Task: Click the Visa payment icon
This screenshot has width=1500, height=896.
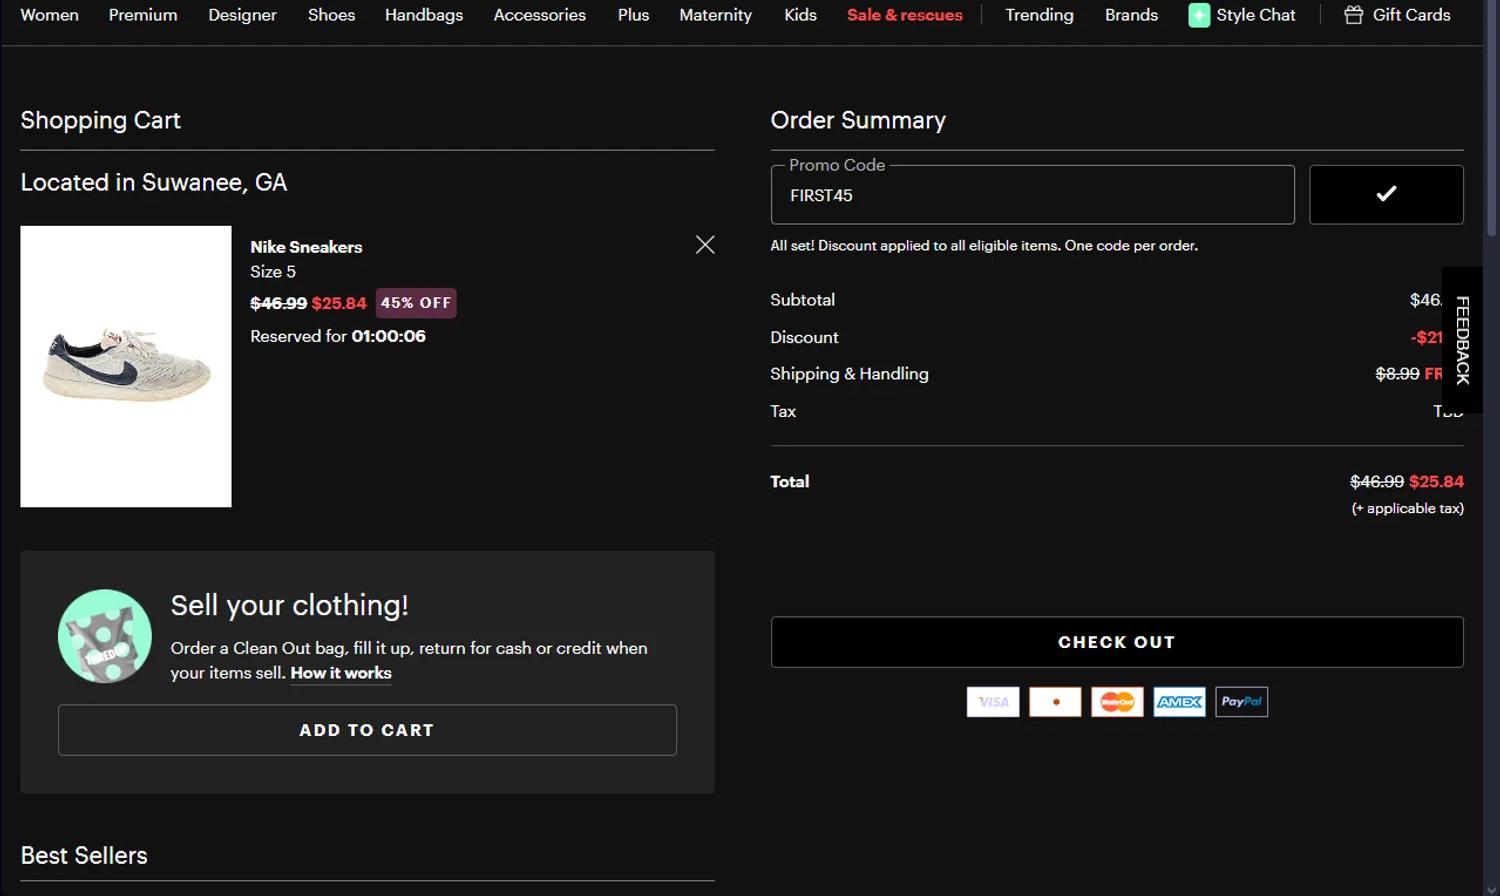Action: [993, 701]
